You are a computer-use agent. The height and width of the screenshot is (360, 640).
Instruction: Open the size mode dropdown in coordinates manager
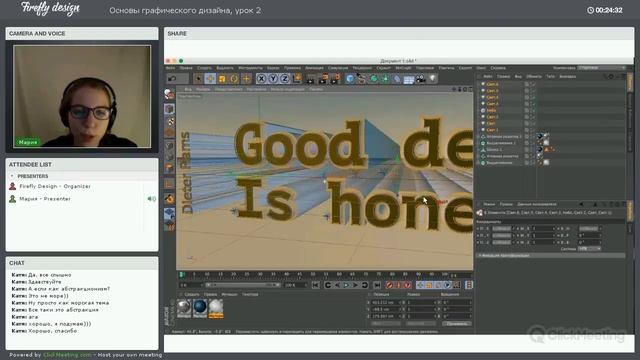click(420, 324)
